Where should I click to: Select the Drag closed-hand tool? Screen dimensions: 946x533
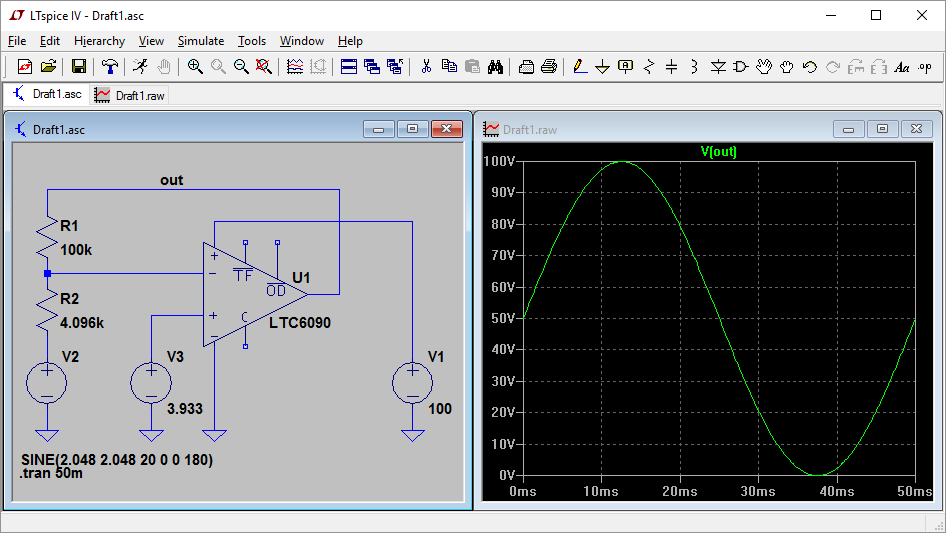787,66
